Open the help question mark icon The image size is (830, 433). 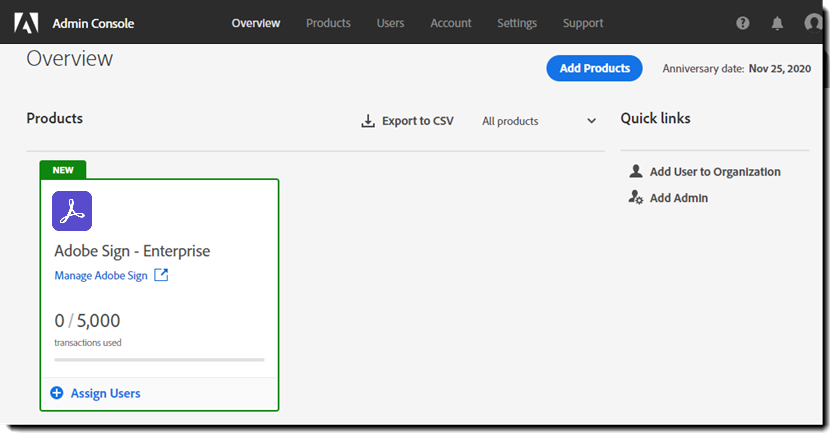pos(742,23)
